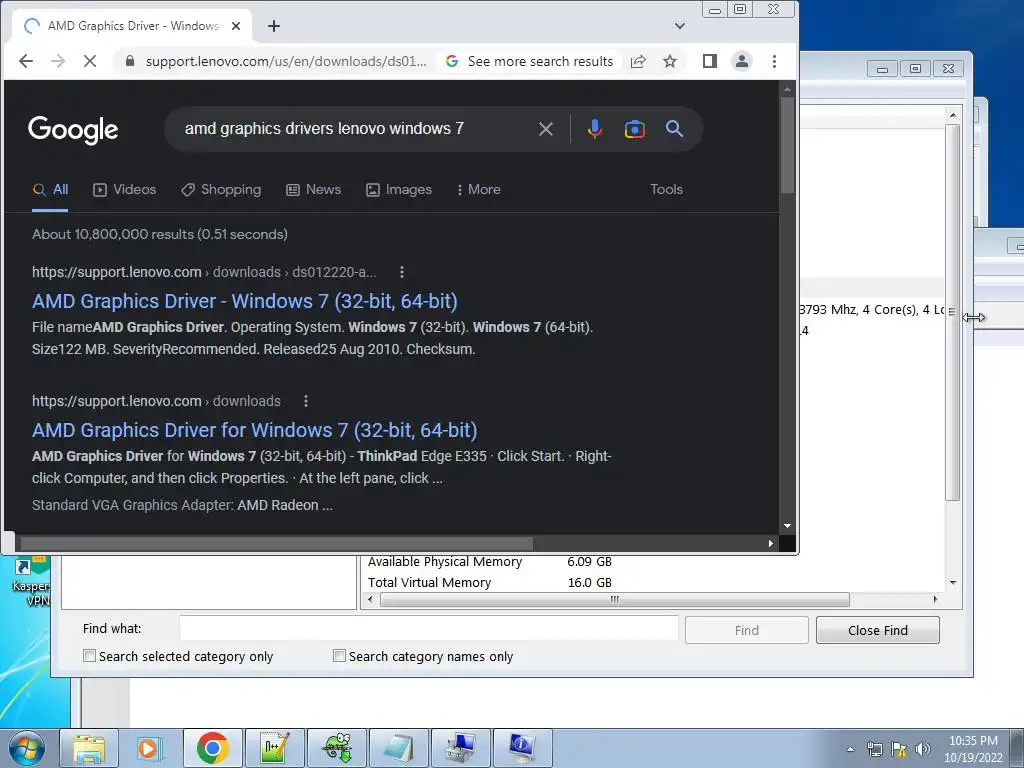Open AMD Graphics Driver - Windows 7 result
The height and width of the screenshot is (768, 1024).
pos(245,301)
